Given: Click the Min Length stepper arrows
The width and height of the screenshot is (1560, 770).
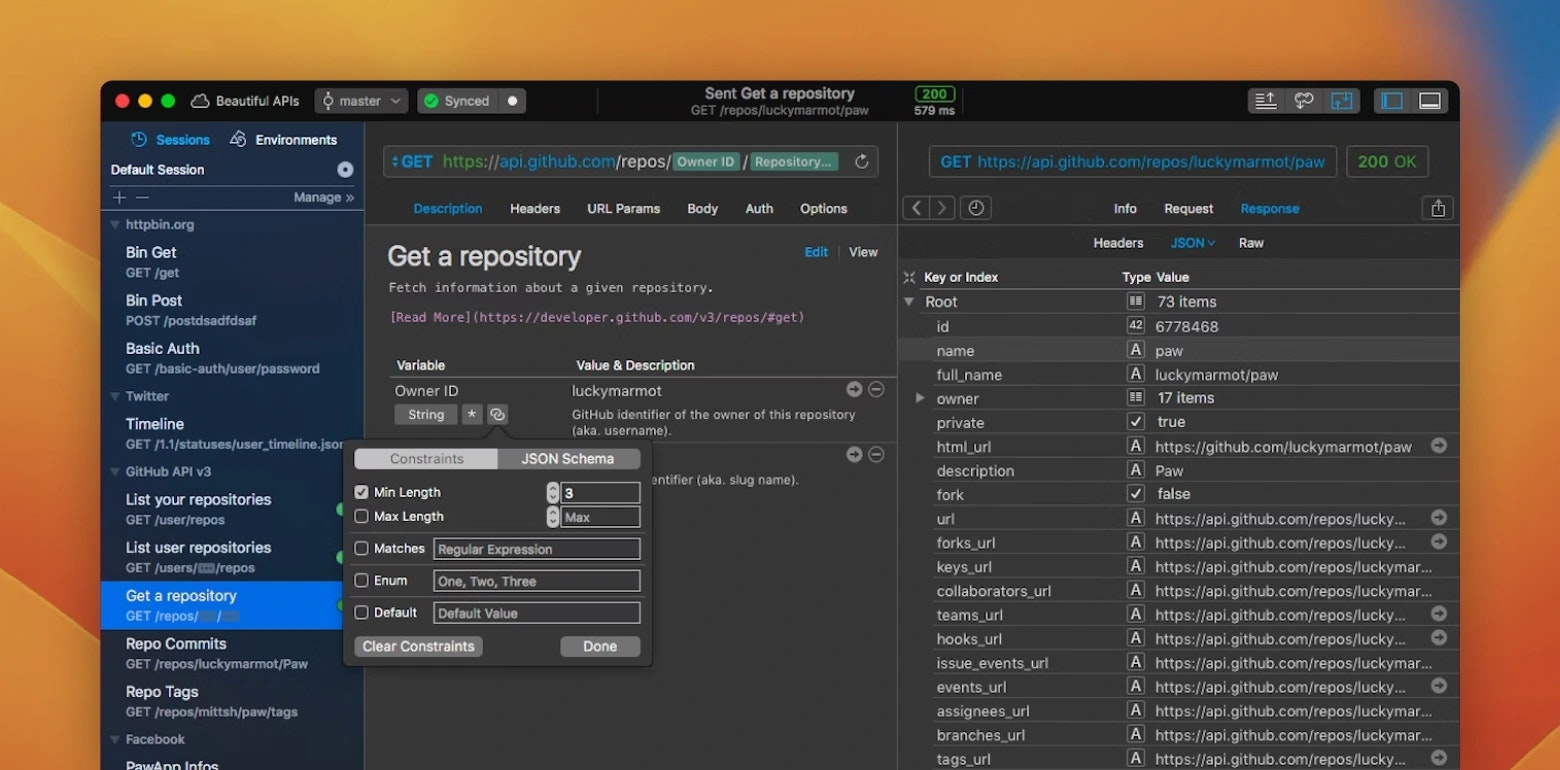Looking at the screenshot, I should click(x=553, y=492).
